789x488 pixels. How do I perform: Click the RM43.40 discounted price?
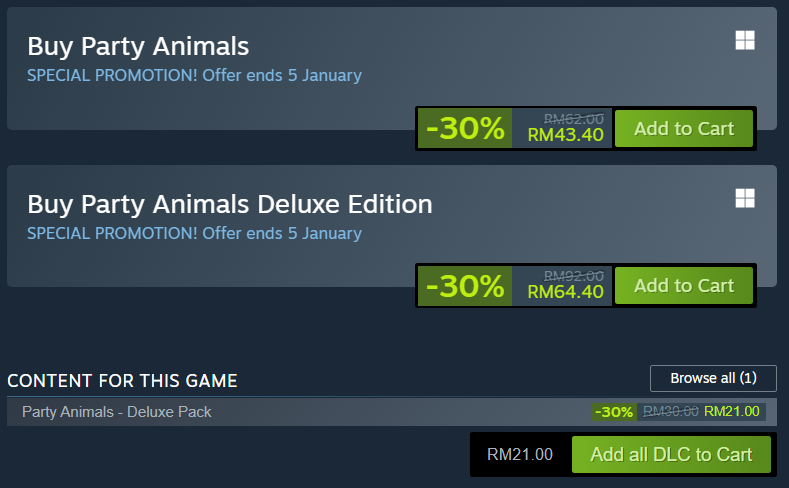(x=565, y=135)
